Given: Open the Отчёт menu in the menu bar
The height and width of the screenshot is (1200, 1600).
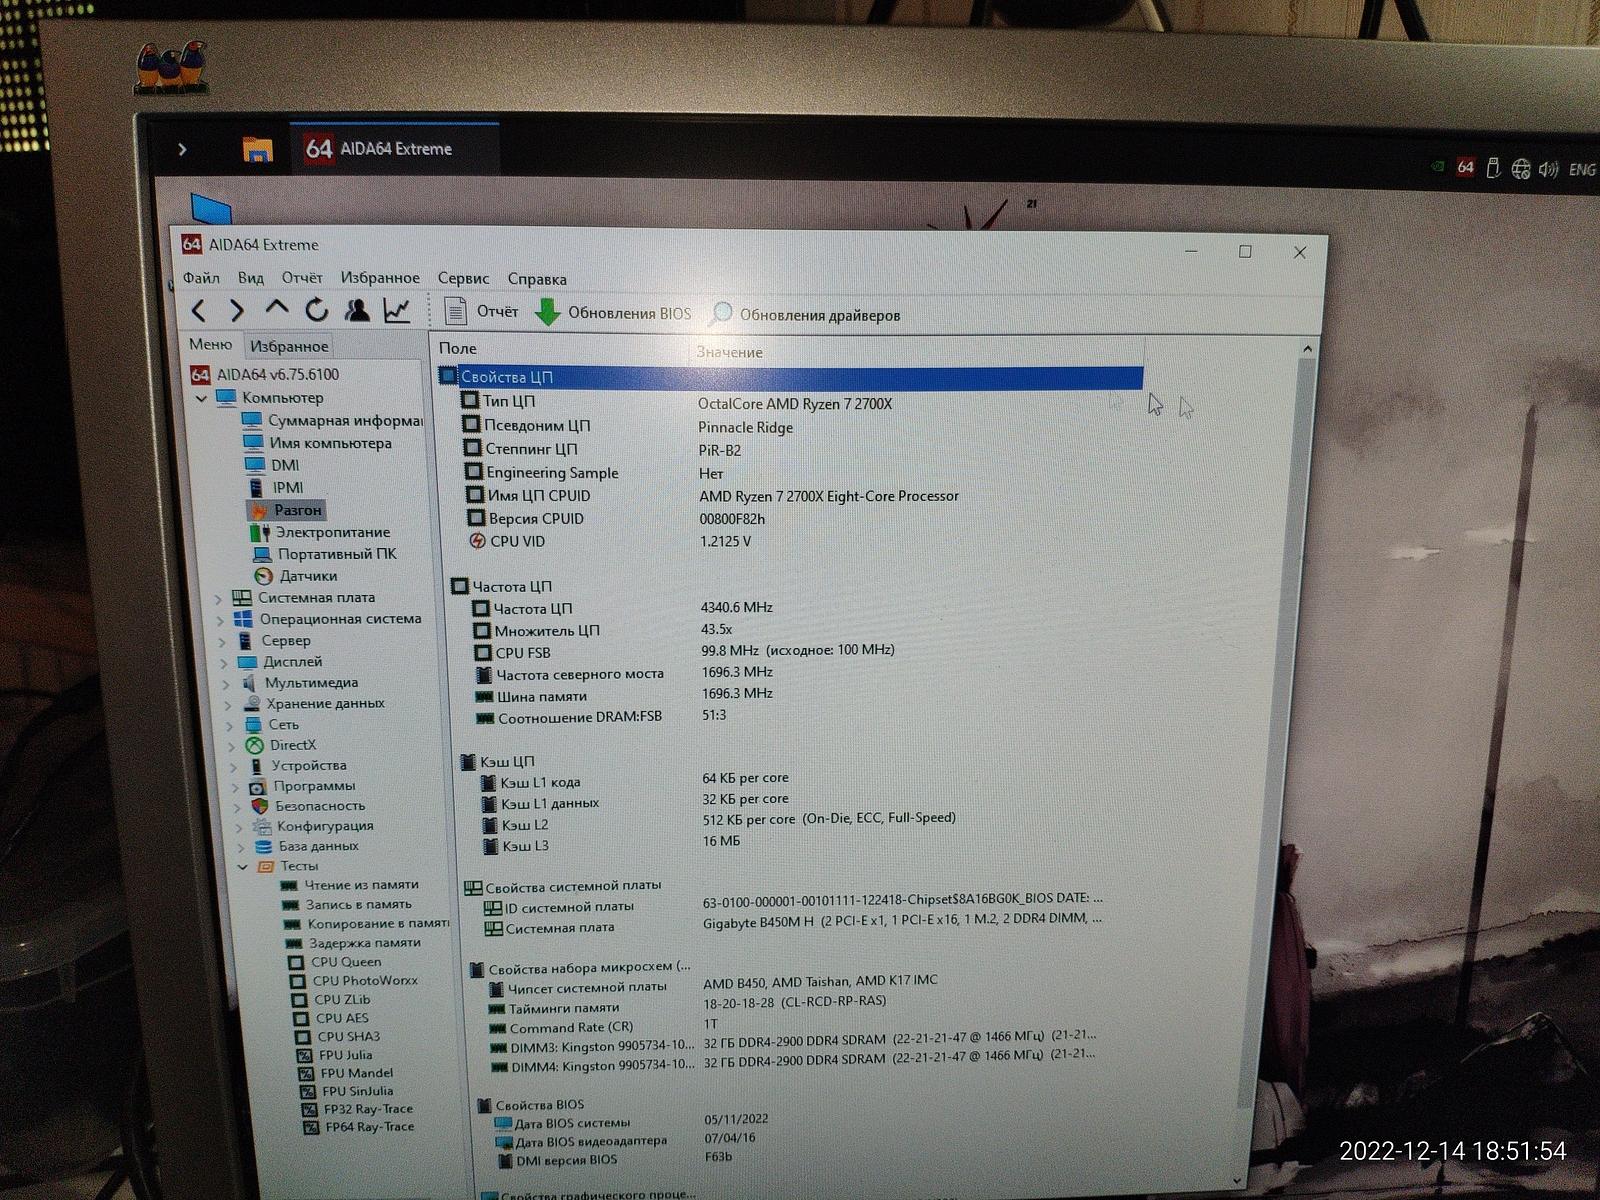Looking at the screenshot, I should pos(302,277).
